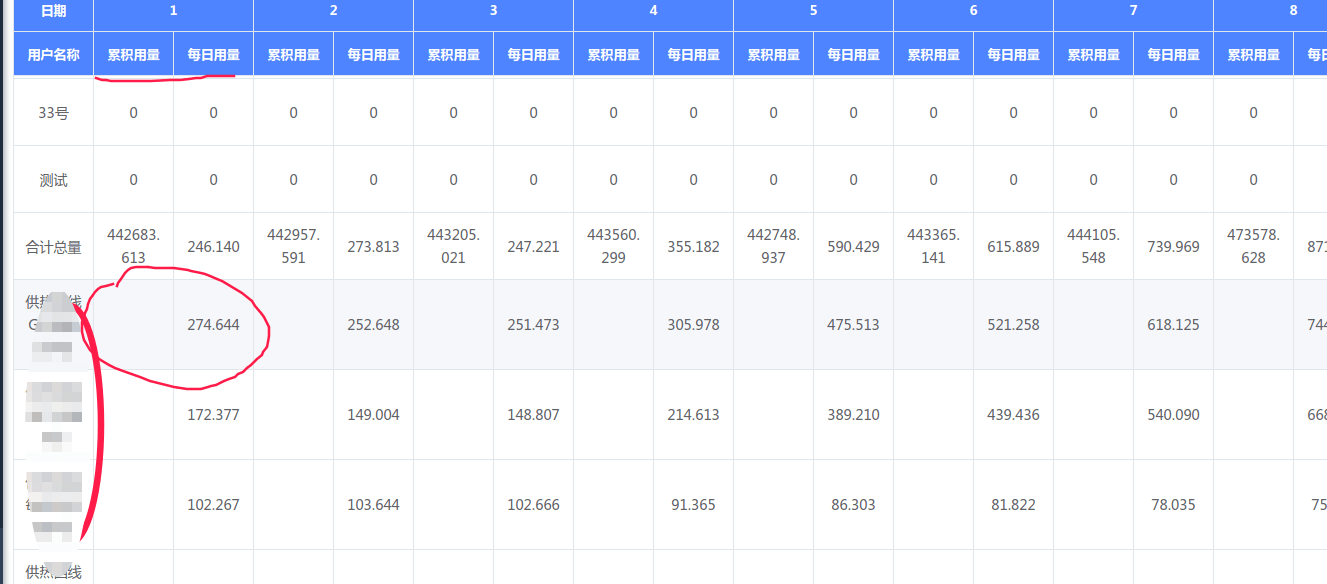Click the 355.182 daily total cell
The width and height of the screenshot is (1327, 584).
[693, 247]
